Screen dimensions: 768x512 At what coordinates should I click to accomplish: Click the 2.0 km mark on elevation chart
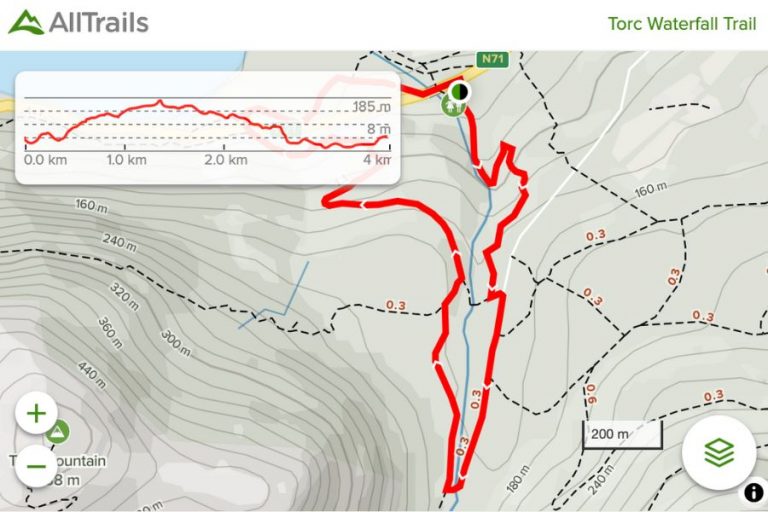pos(226,160)
